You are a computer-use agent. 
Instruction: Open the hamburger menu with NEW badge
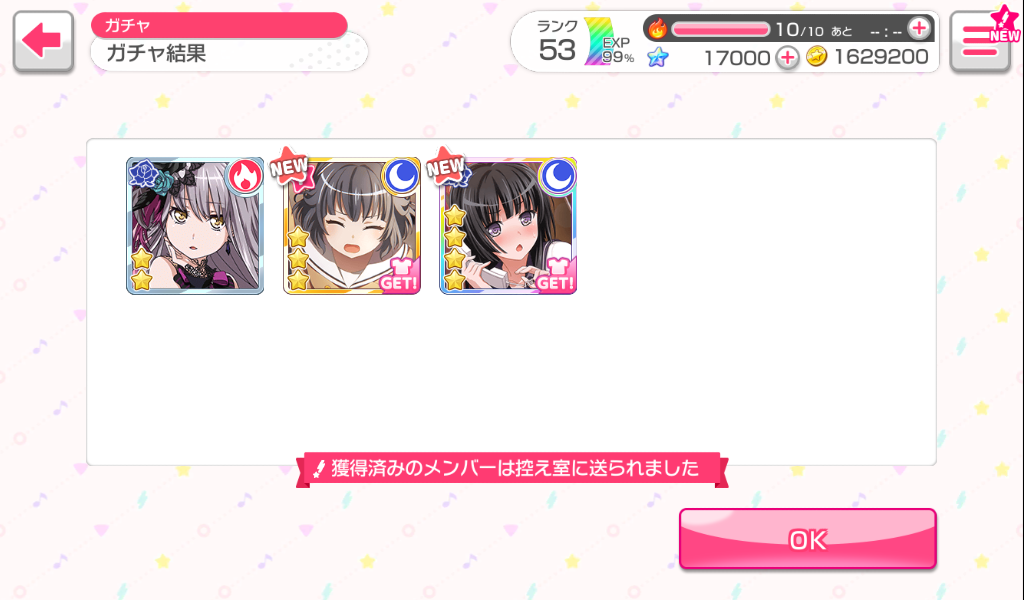980,41
